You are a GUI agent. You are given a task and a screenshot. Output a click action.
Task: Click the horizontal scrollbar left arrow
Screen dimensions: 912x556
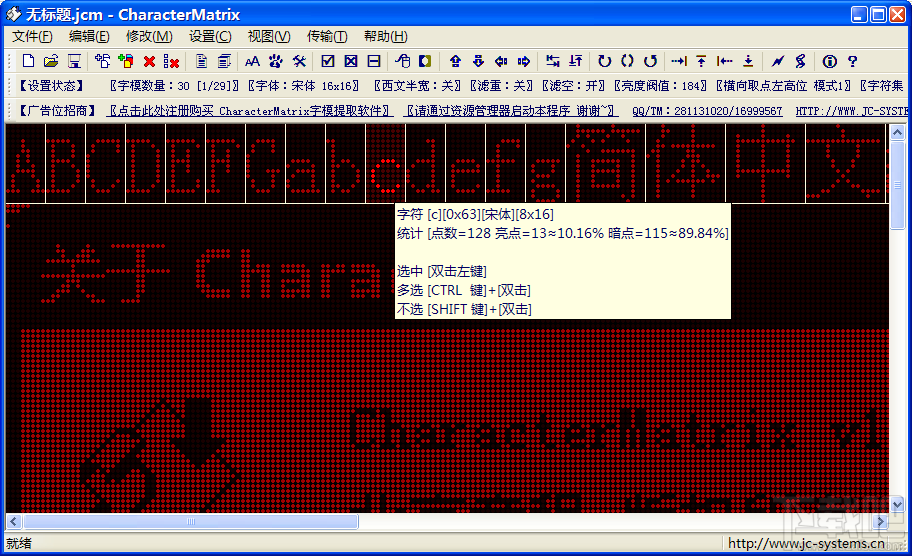pos(14,521)
